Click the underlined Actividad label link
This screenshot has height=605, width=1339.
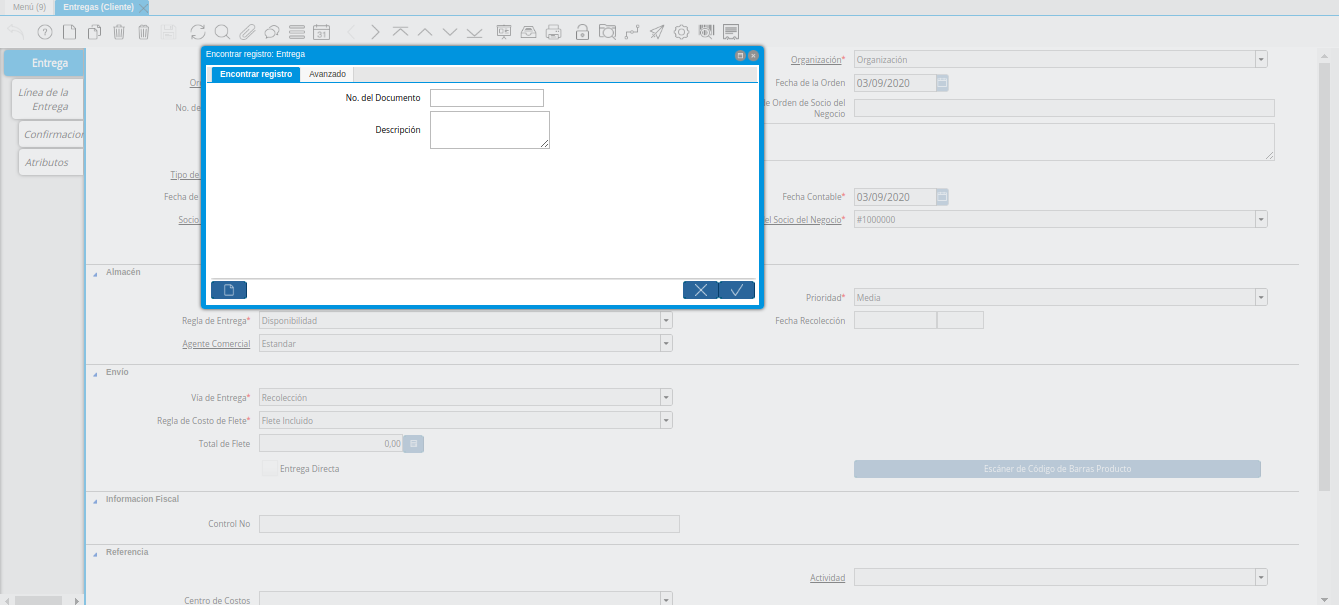pyautogui.click(x=827, y=578)
